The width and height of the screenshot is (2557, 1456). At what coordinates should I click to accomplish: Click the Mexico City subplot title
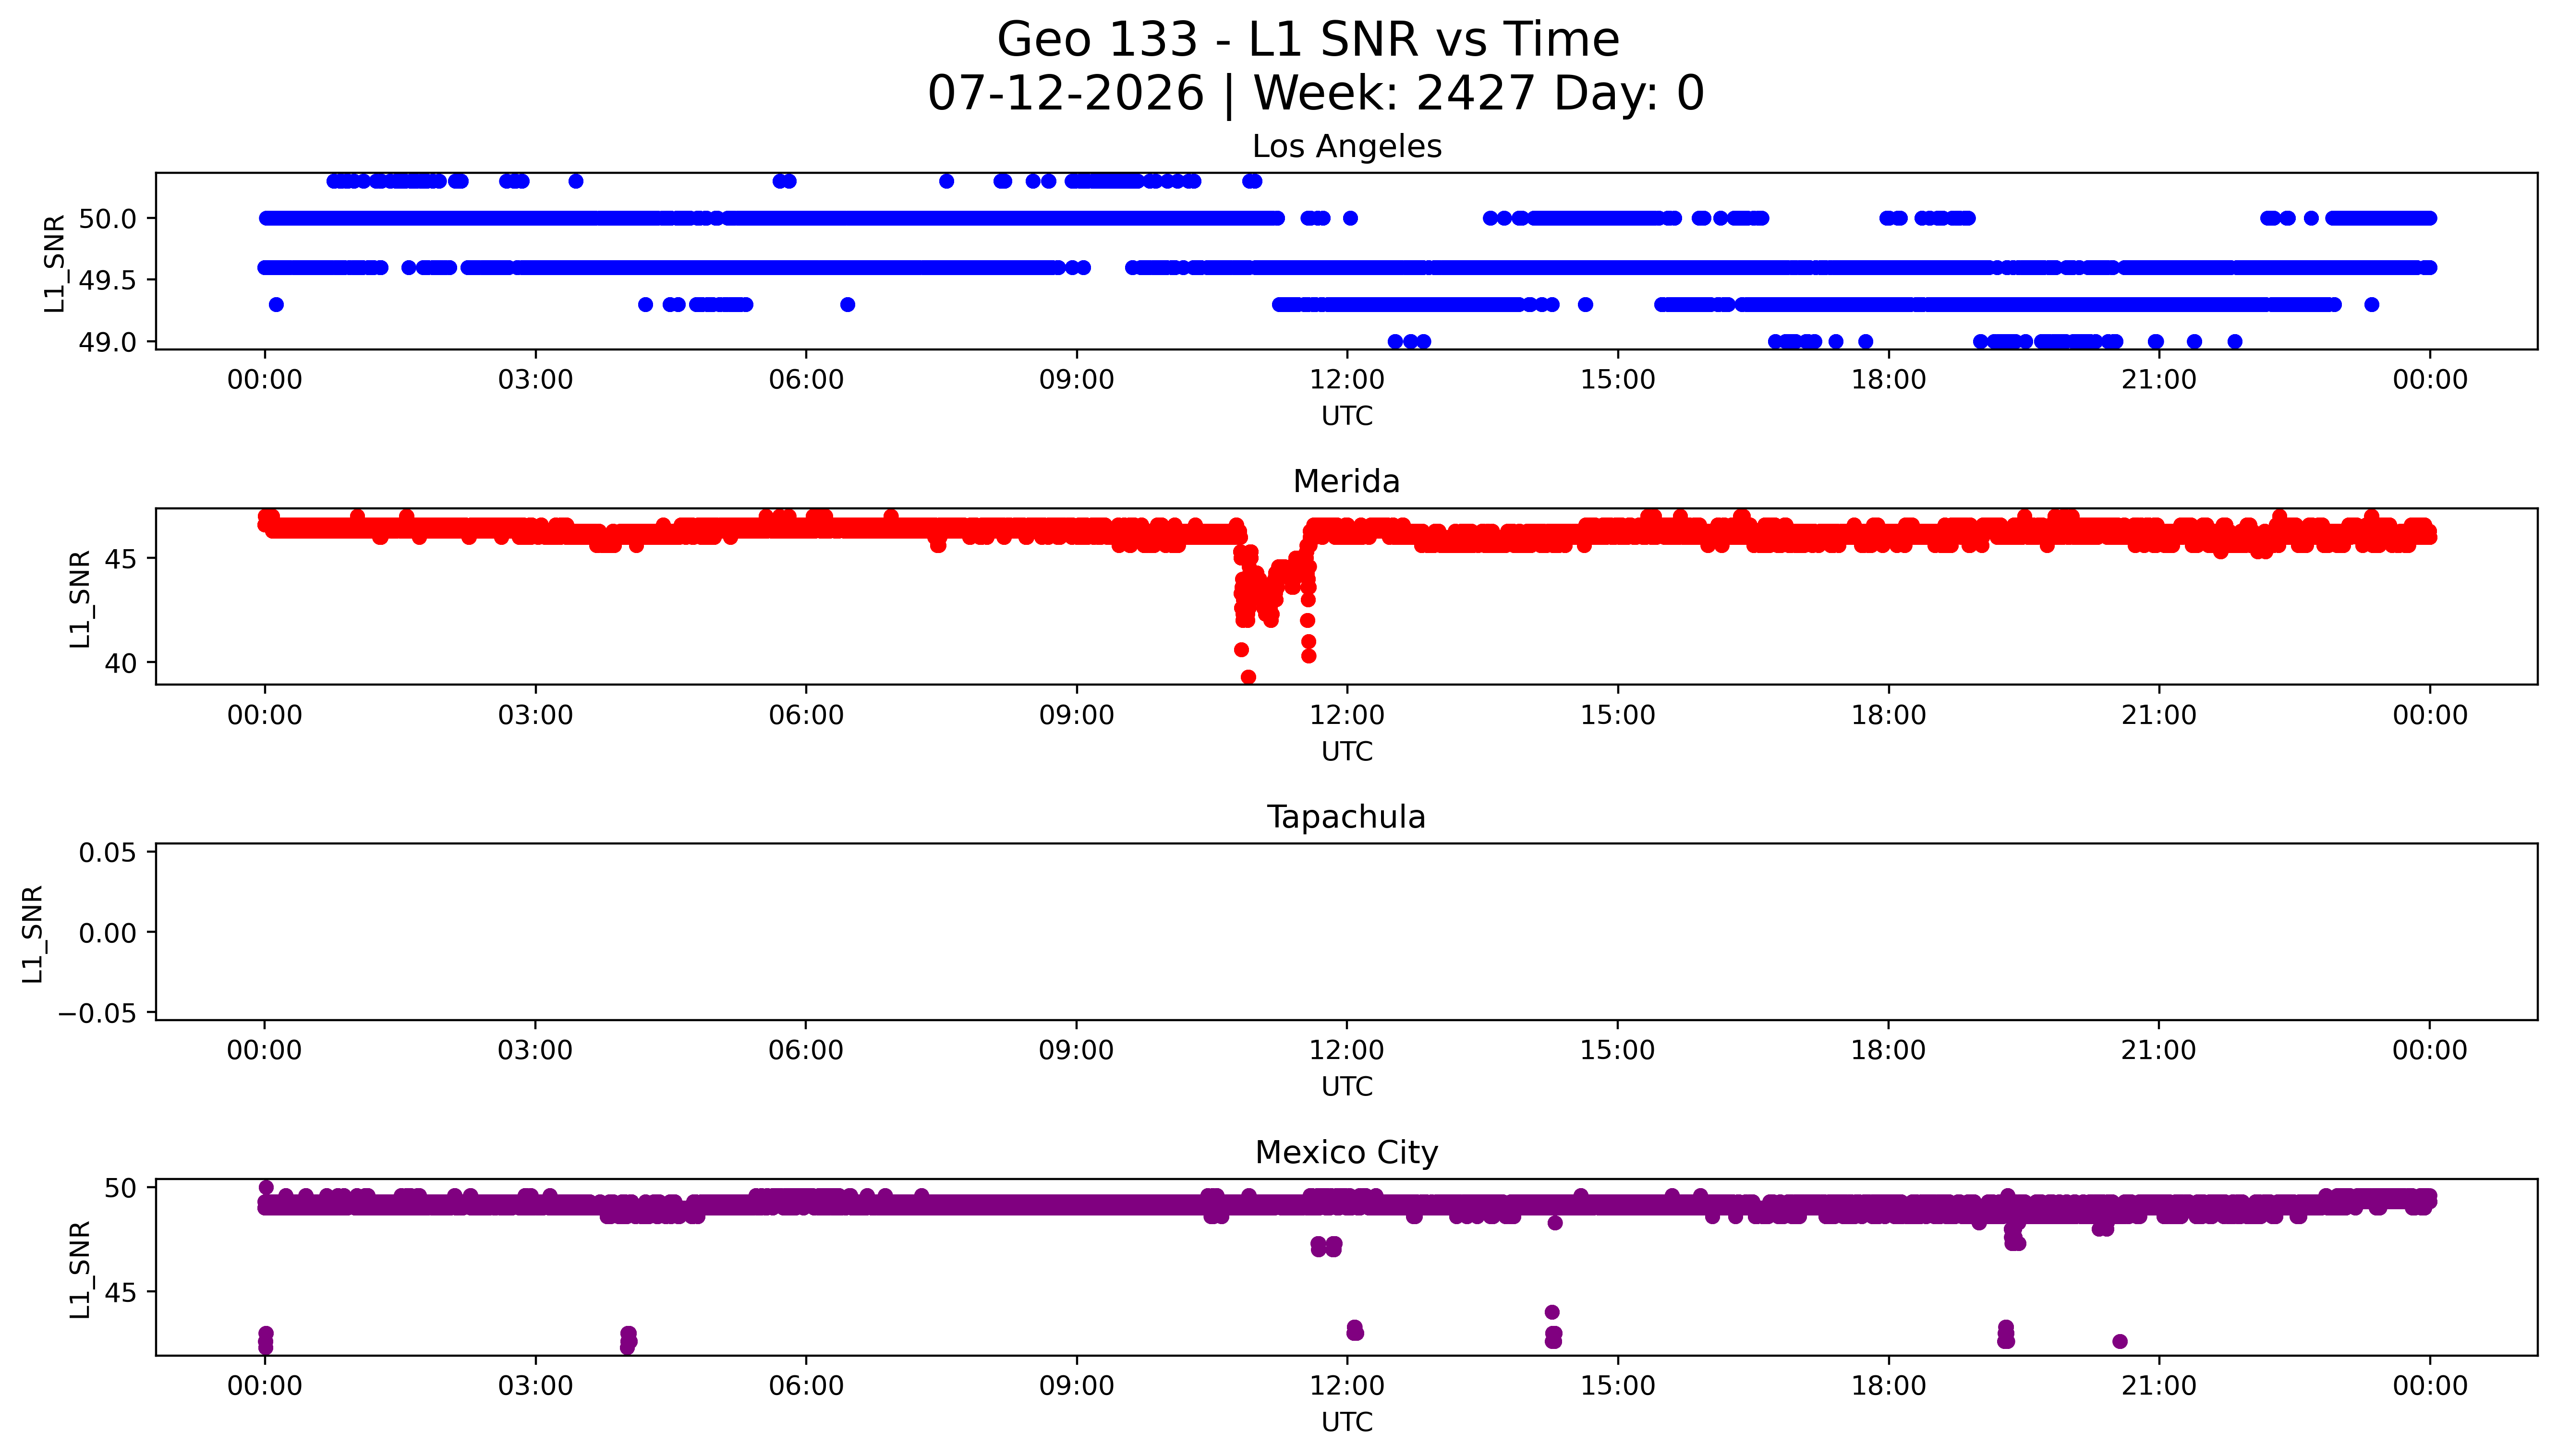tap(1346, 1152)
